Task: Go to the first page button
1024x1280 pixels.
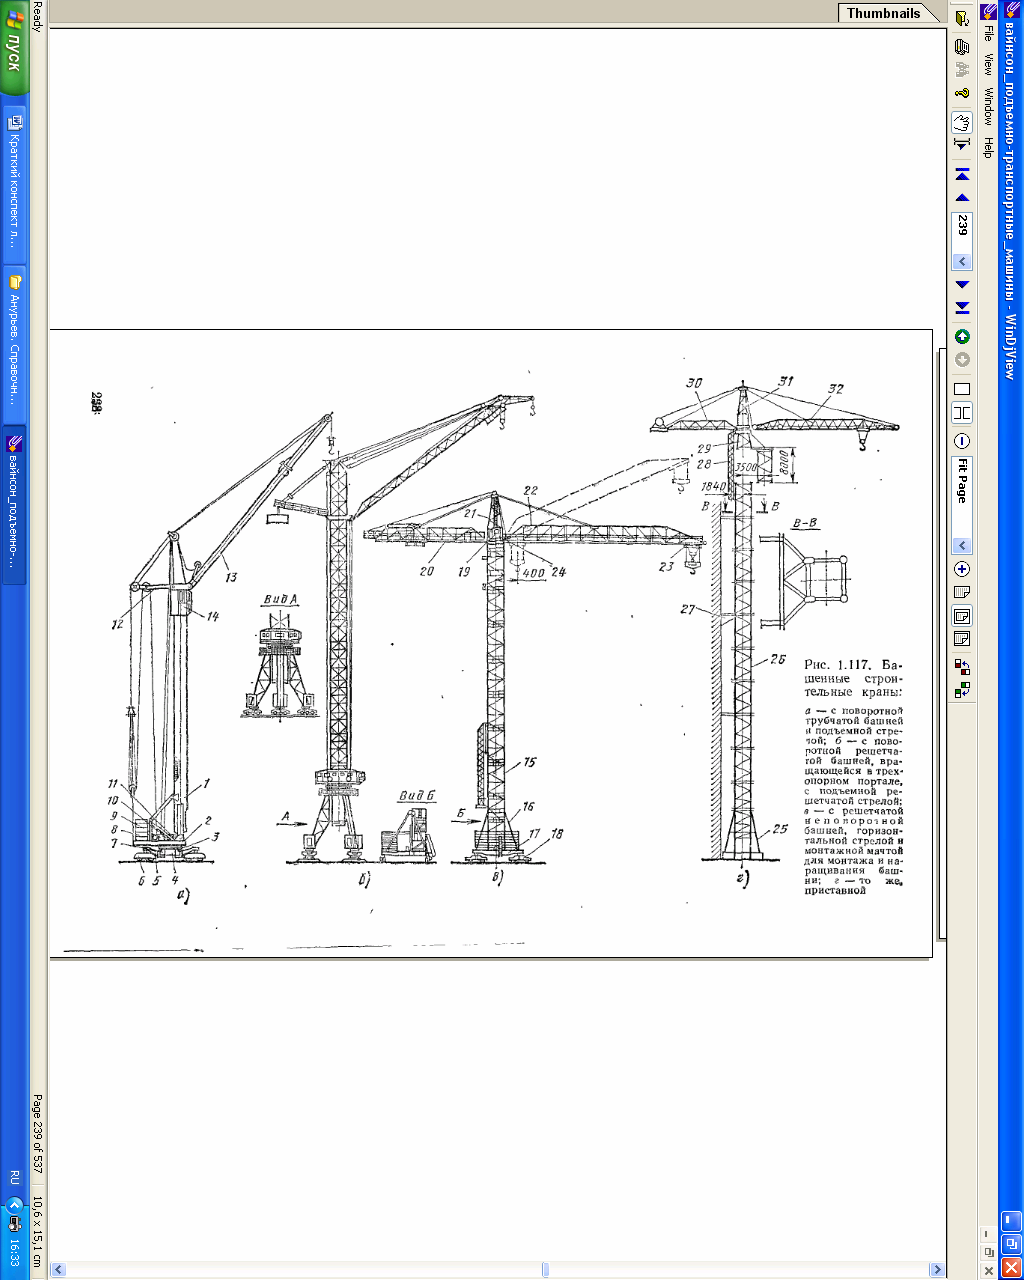Action: point(962,175)
